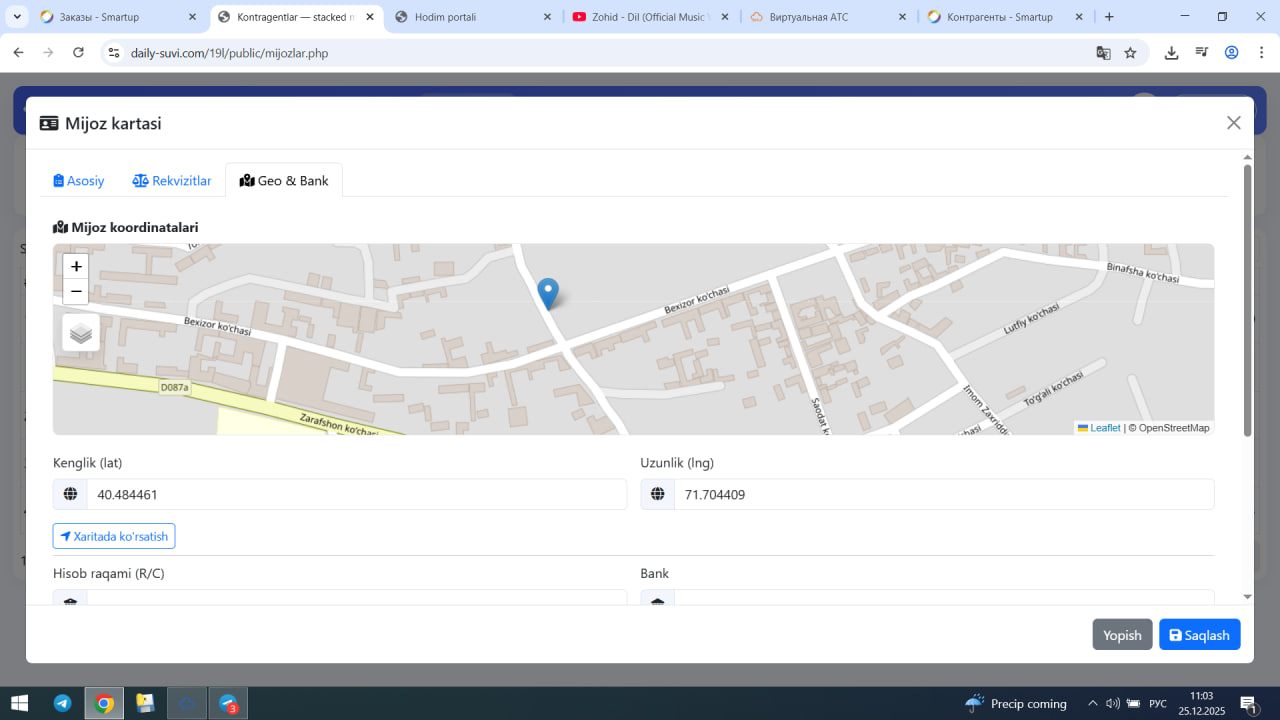Click the Yopish button
The image size is (1280, 720).
[1122, 635]
